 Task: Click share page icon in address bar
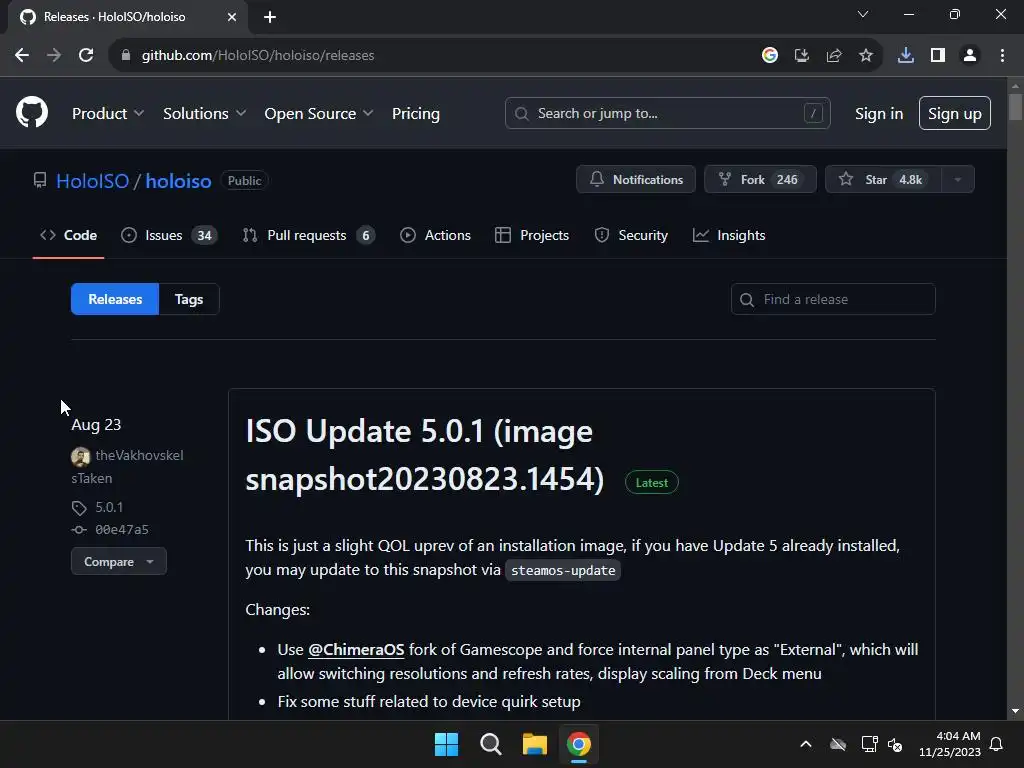834,56
